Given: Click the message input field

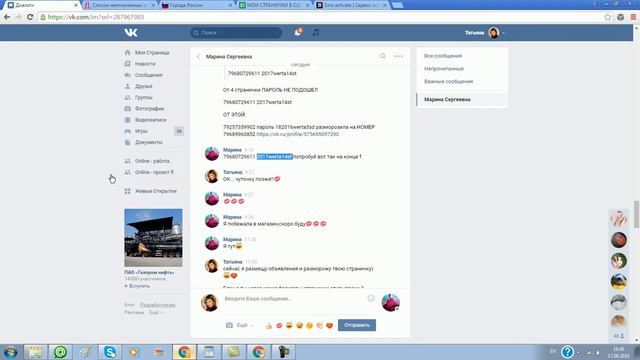Looking at the screenshot, I should (294, 299).
